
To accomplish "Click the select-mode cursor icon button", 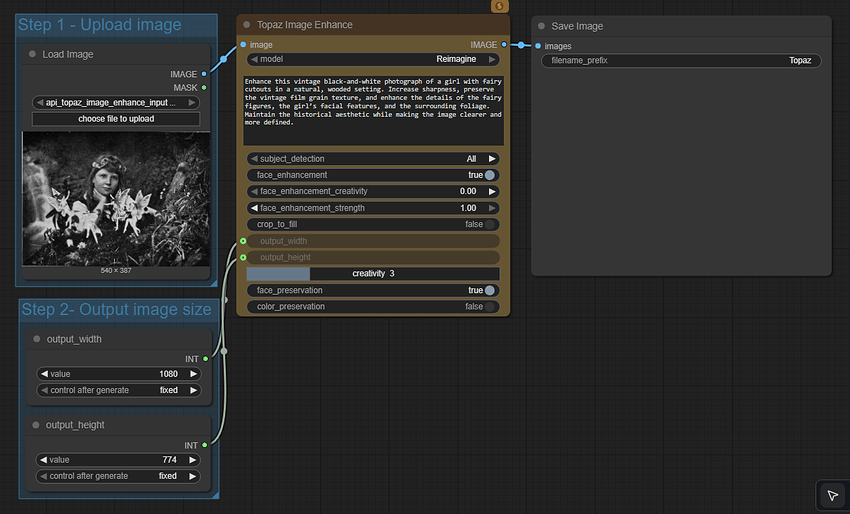I will click(832, 495).
